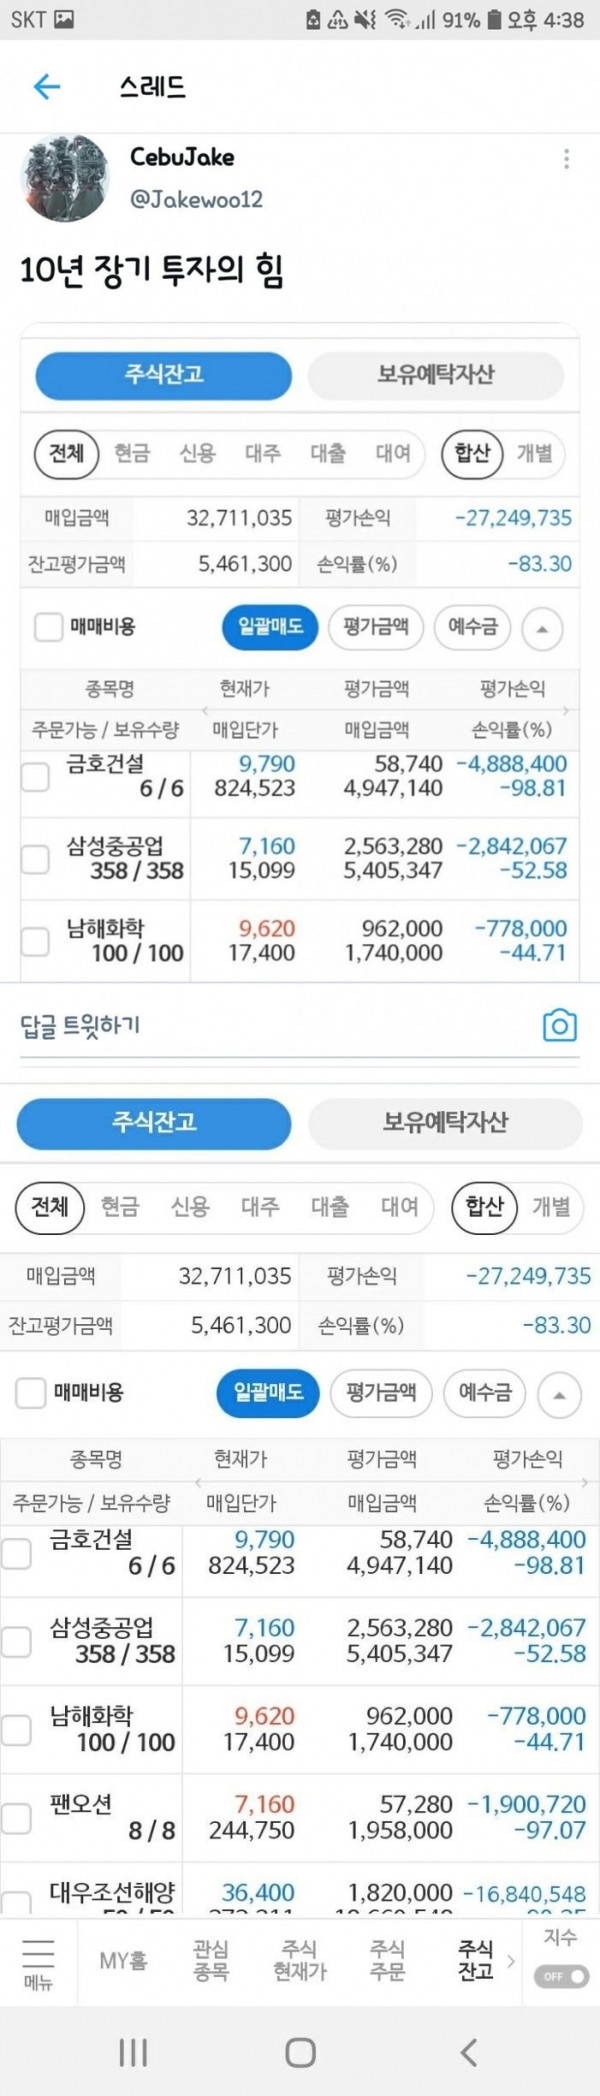Toggle the 지수 OFF switch

(x=561, y=1976)
